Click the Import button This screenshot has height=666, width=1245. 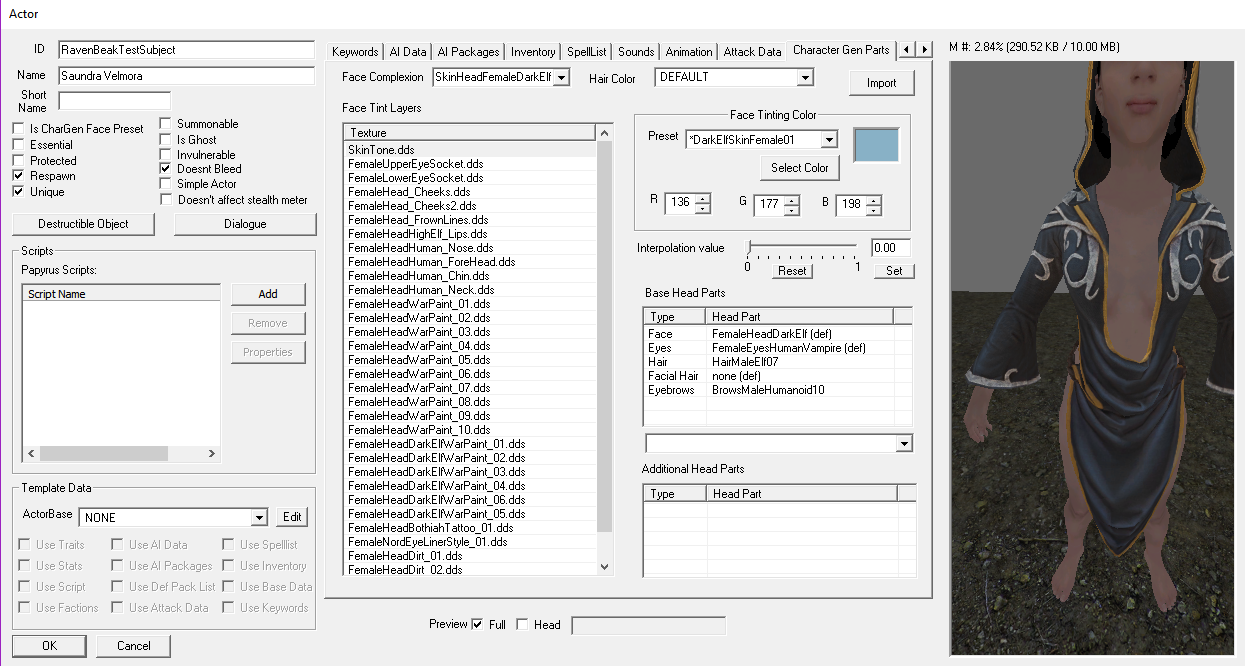(882, 83)
